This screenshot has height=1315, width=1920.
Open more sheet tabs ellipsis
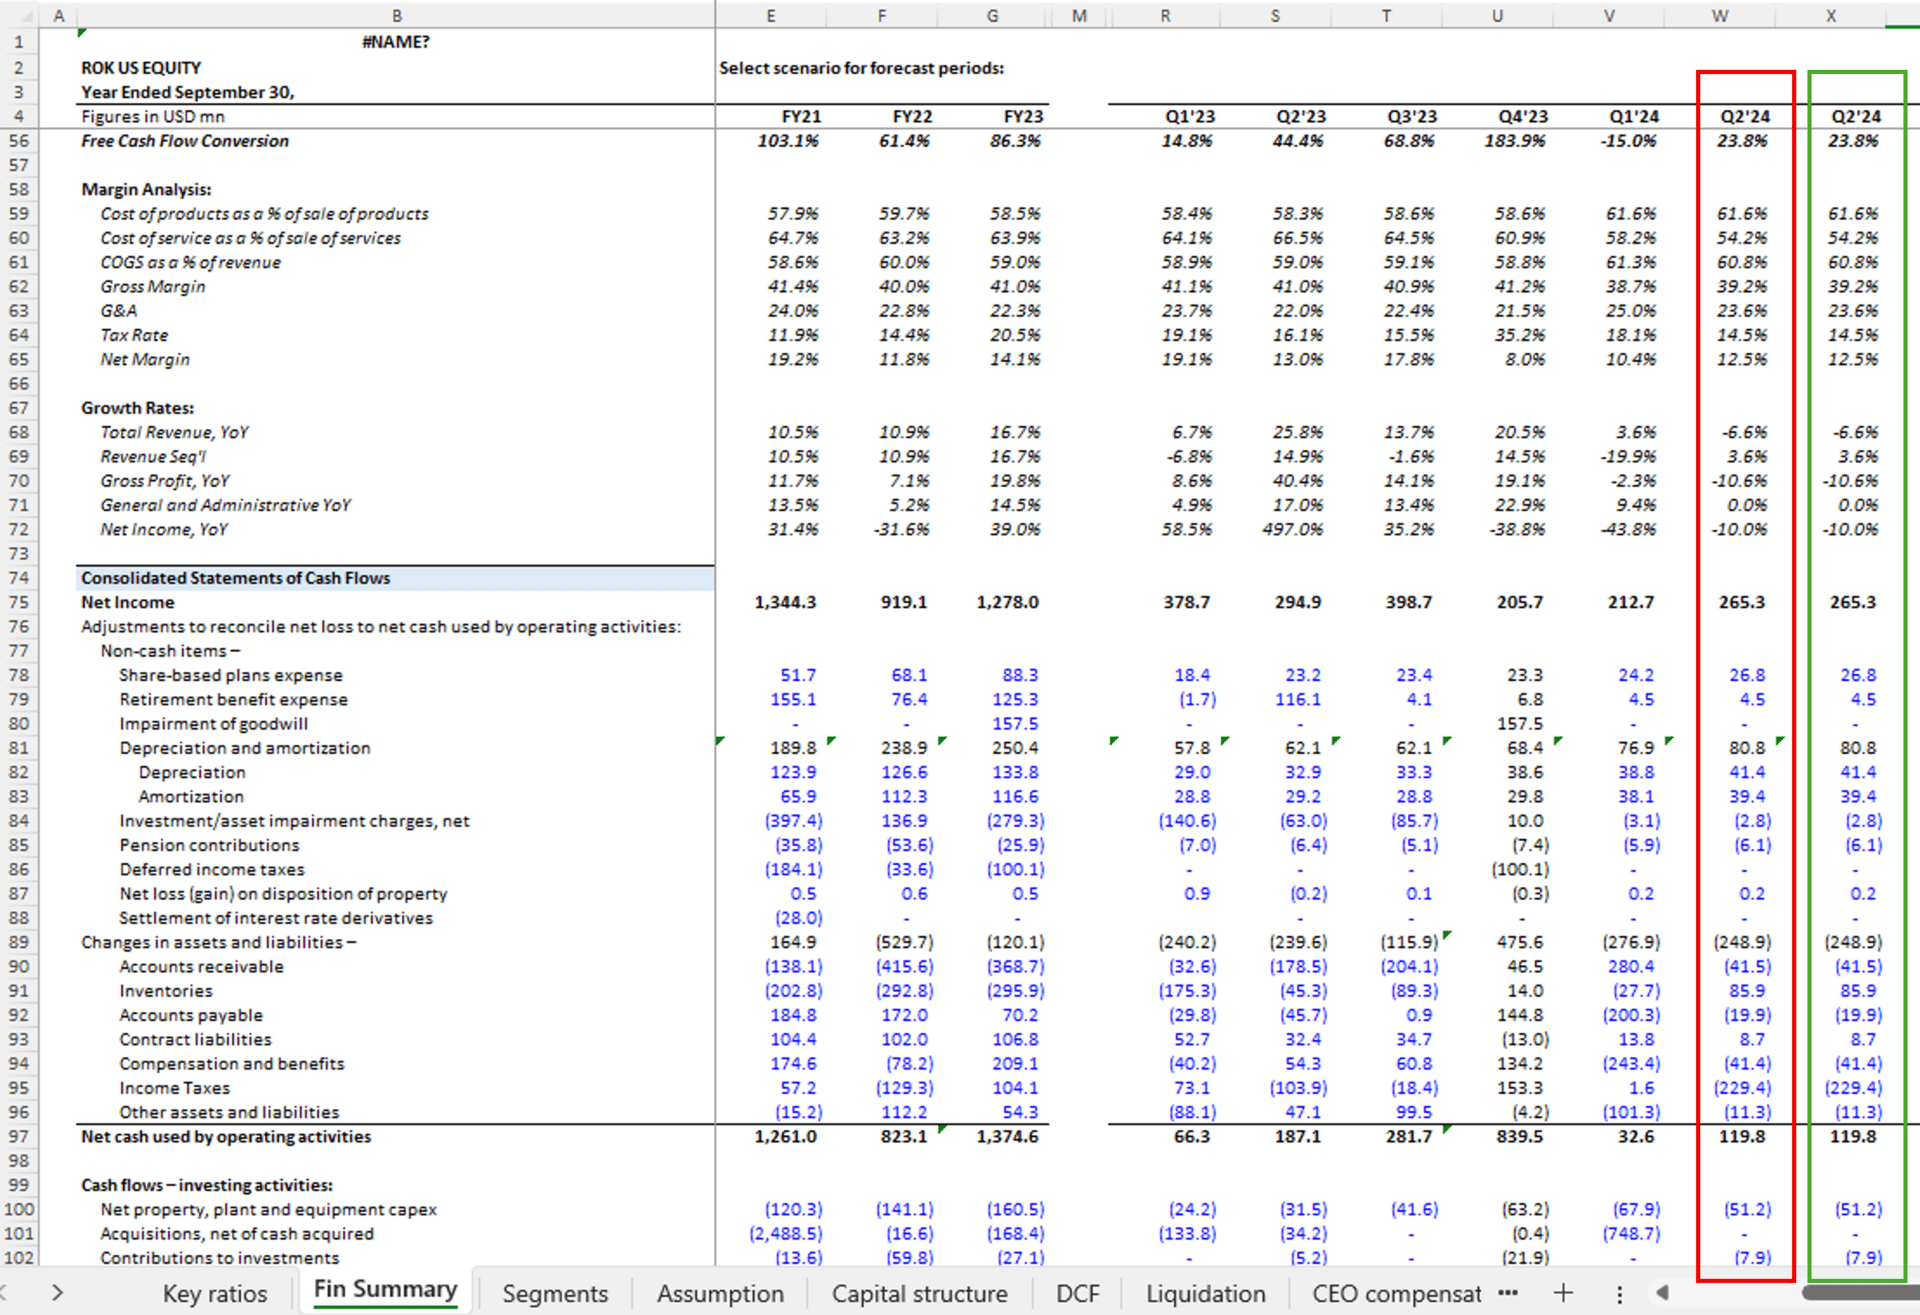tap(1508, 1293)
